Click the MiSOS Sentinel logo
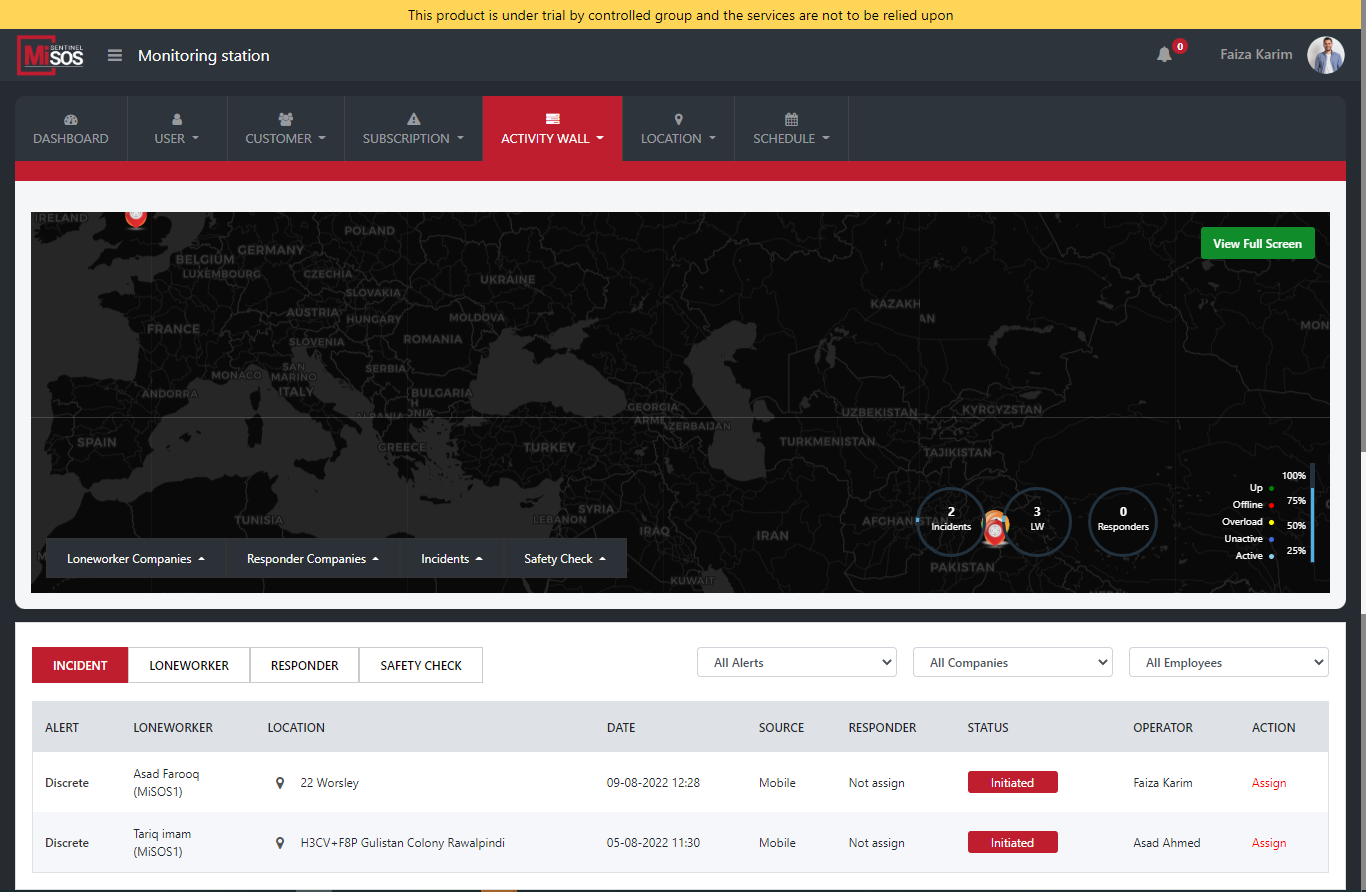The image size is (1368, 896). (51, 55)
